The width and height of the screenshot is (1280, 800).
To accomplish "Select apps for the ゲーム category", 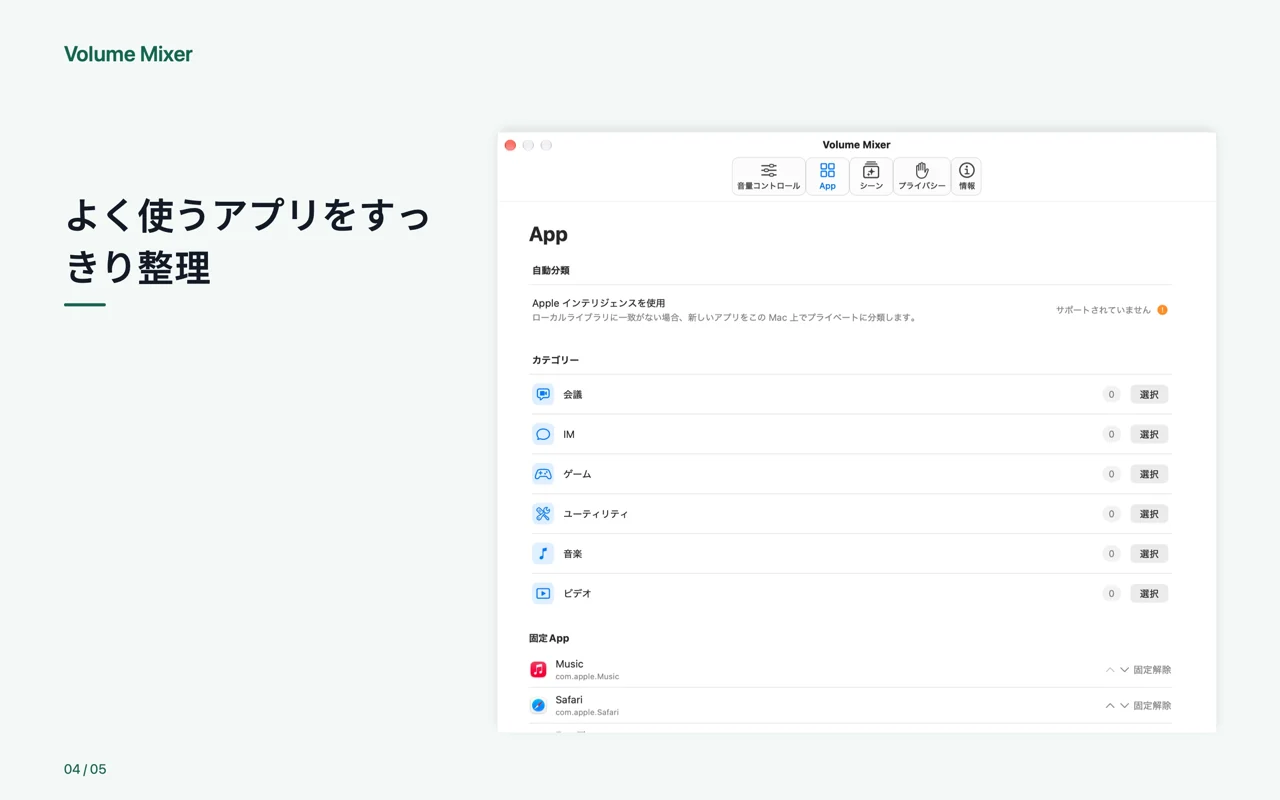I will [1149, 474].
